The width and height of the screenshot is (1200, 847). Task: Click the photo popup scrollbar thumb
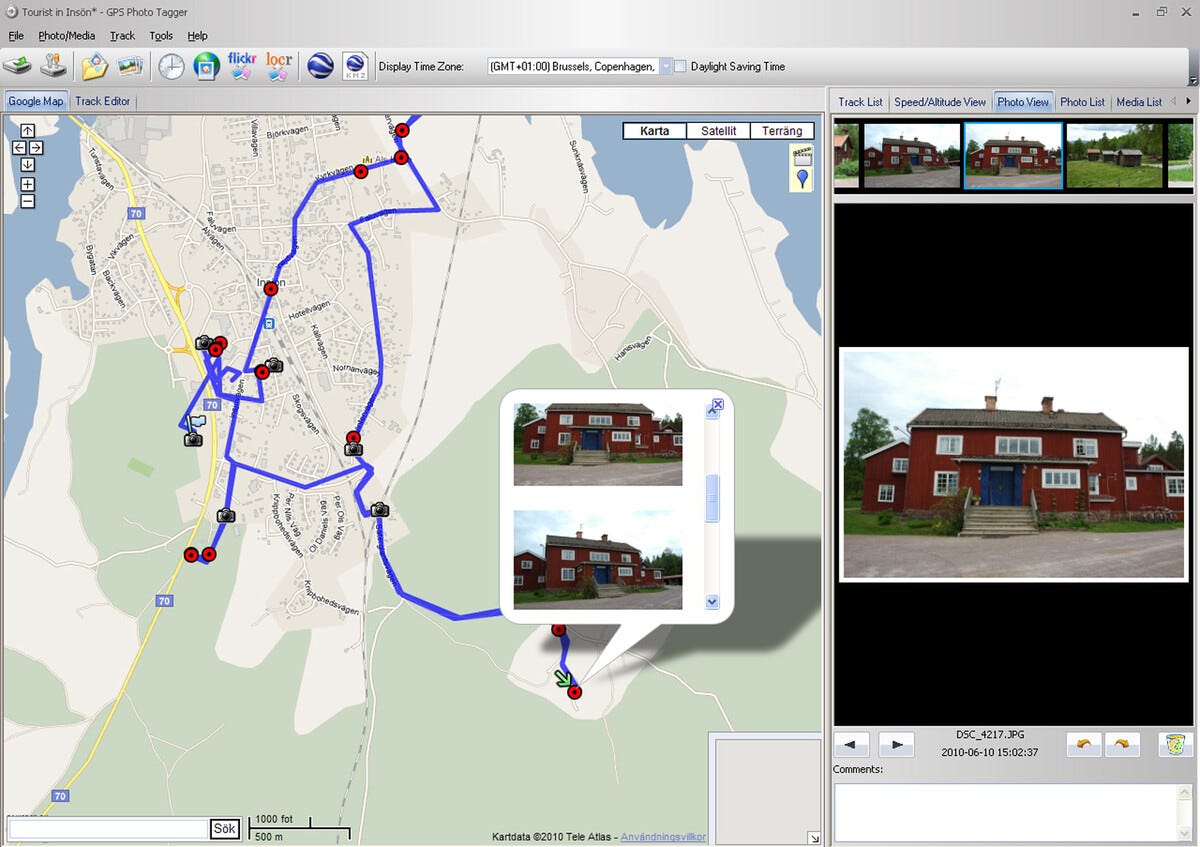[x=712, y=498]
